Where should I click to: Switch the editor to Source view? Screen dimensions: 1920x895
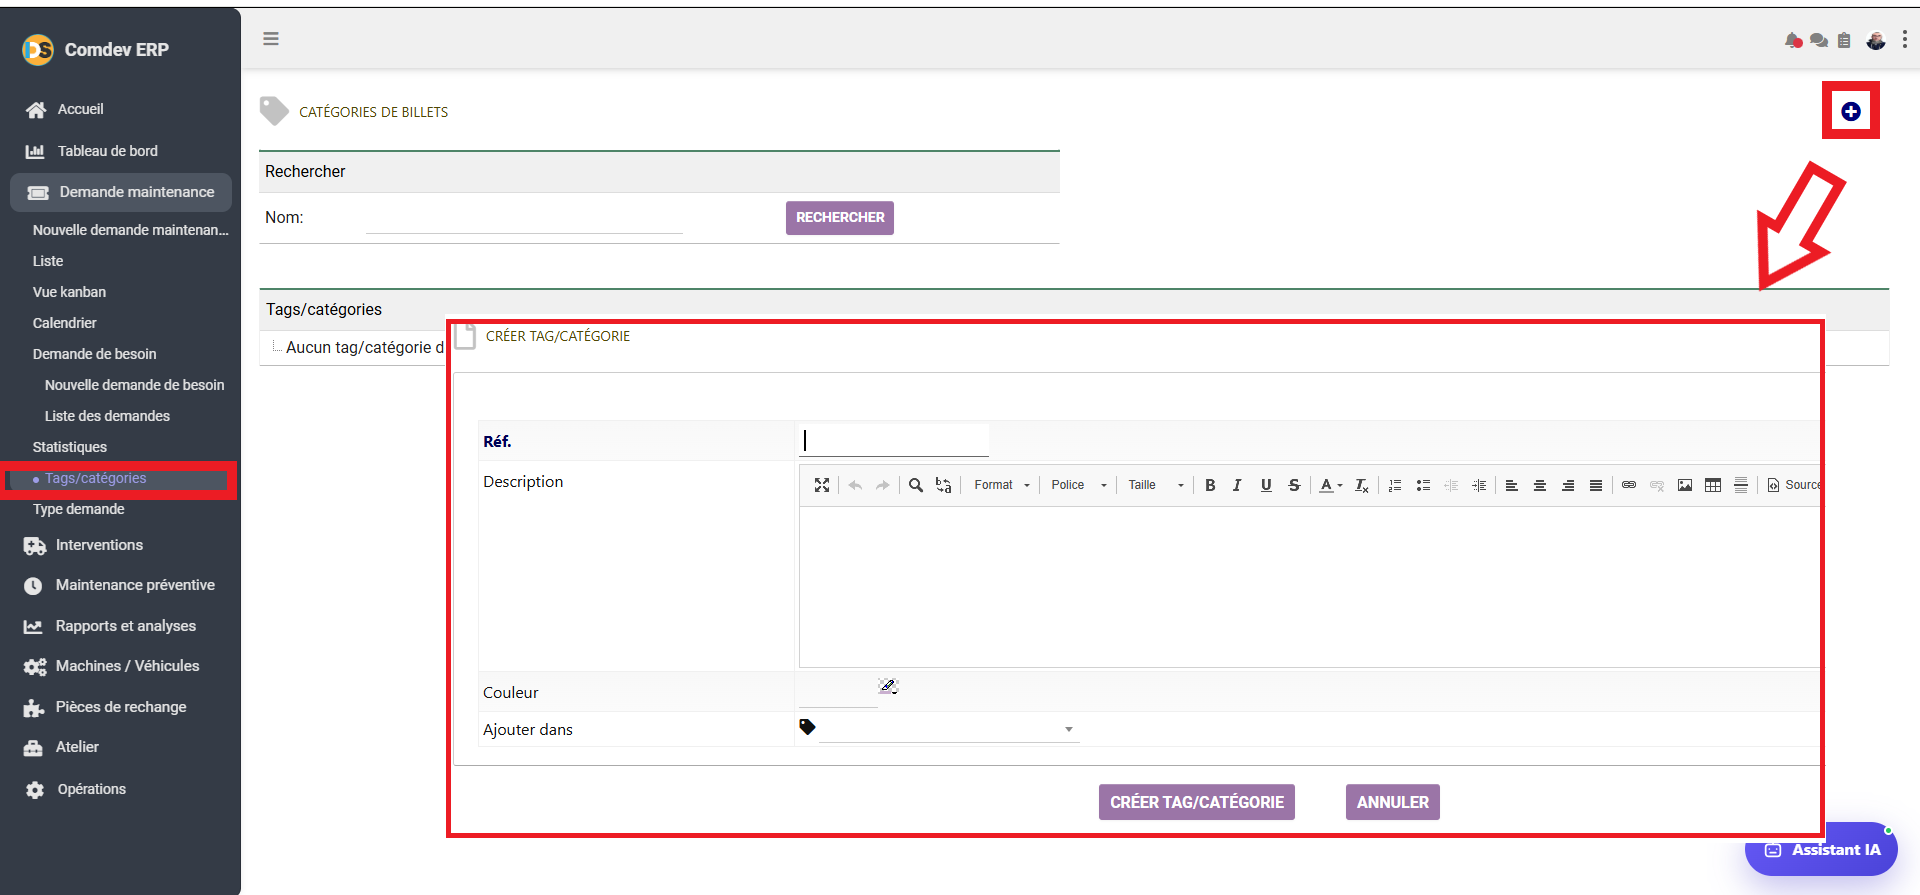tap(1793, 485)
